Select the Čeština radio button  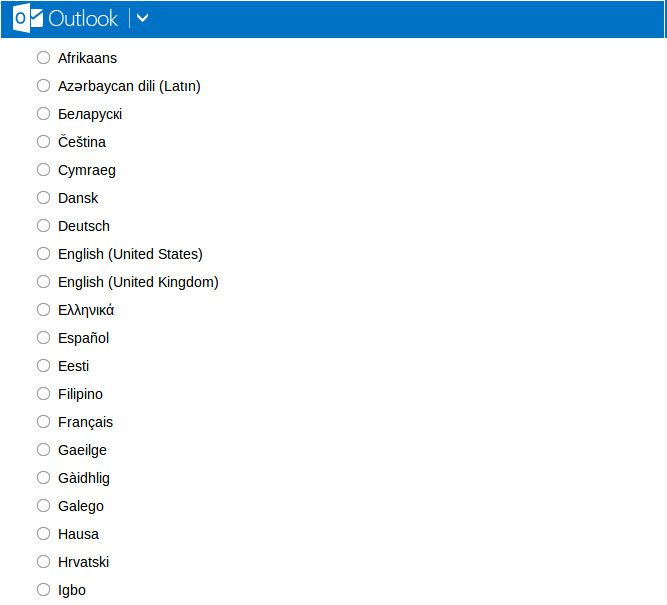[x=43, y=142]
